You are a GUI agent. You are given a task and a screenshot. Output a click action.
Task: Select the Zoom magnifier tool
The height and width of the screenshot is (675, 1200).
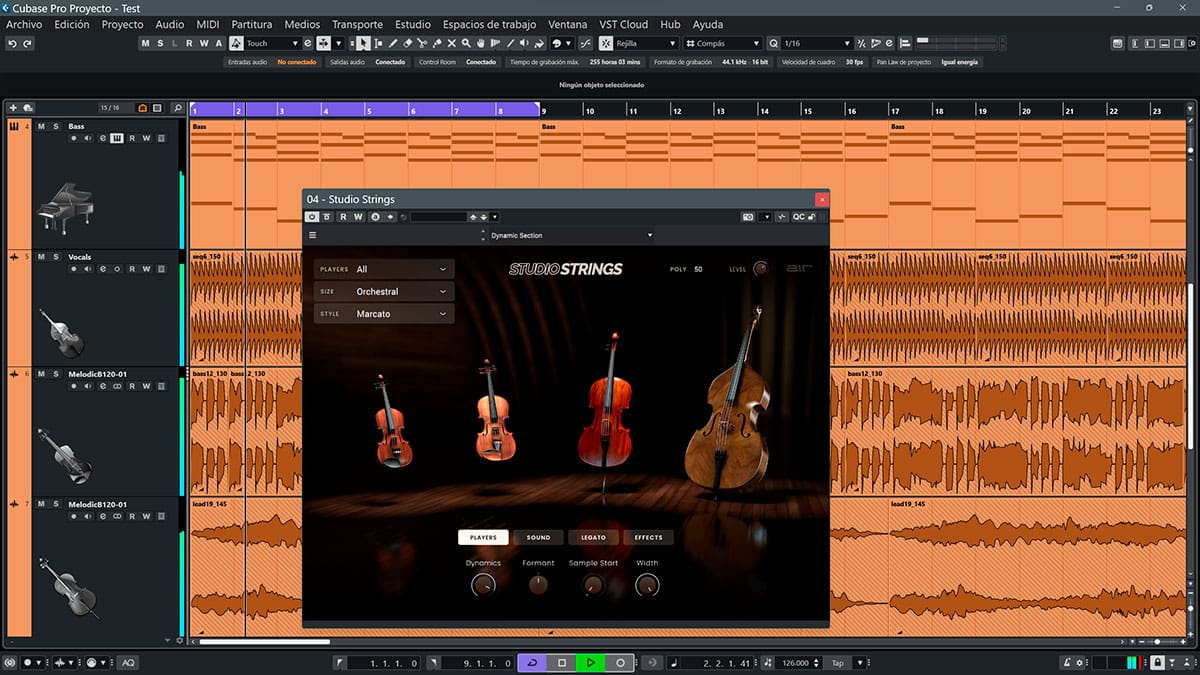(x=466, y=43)
